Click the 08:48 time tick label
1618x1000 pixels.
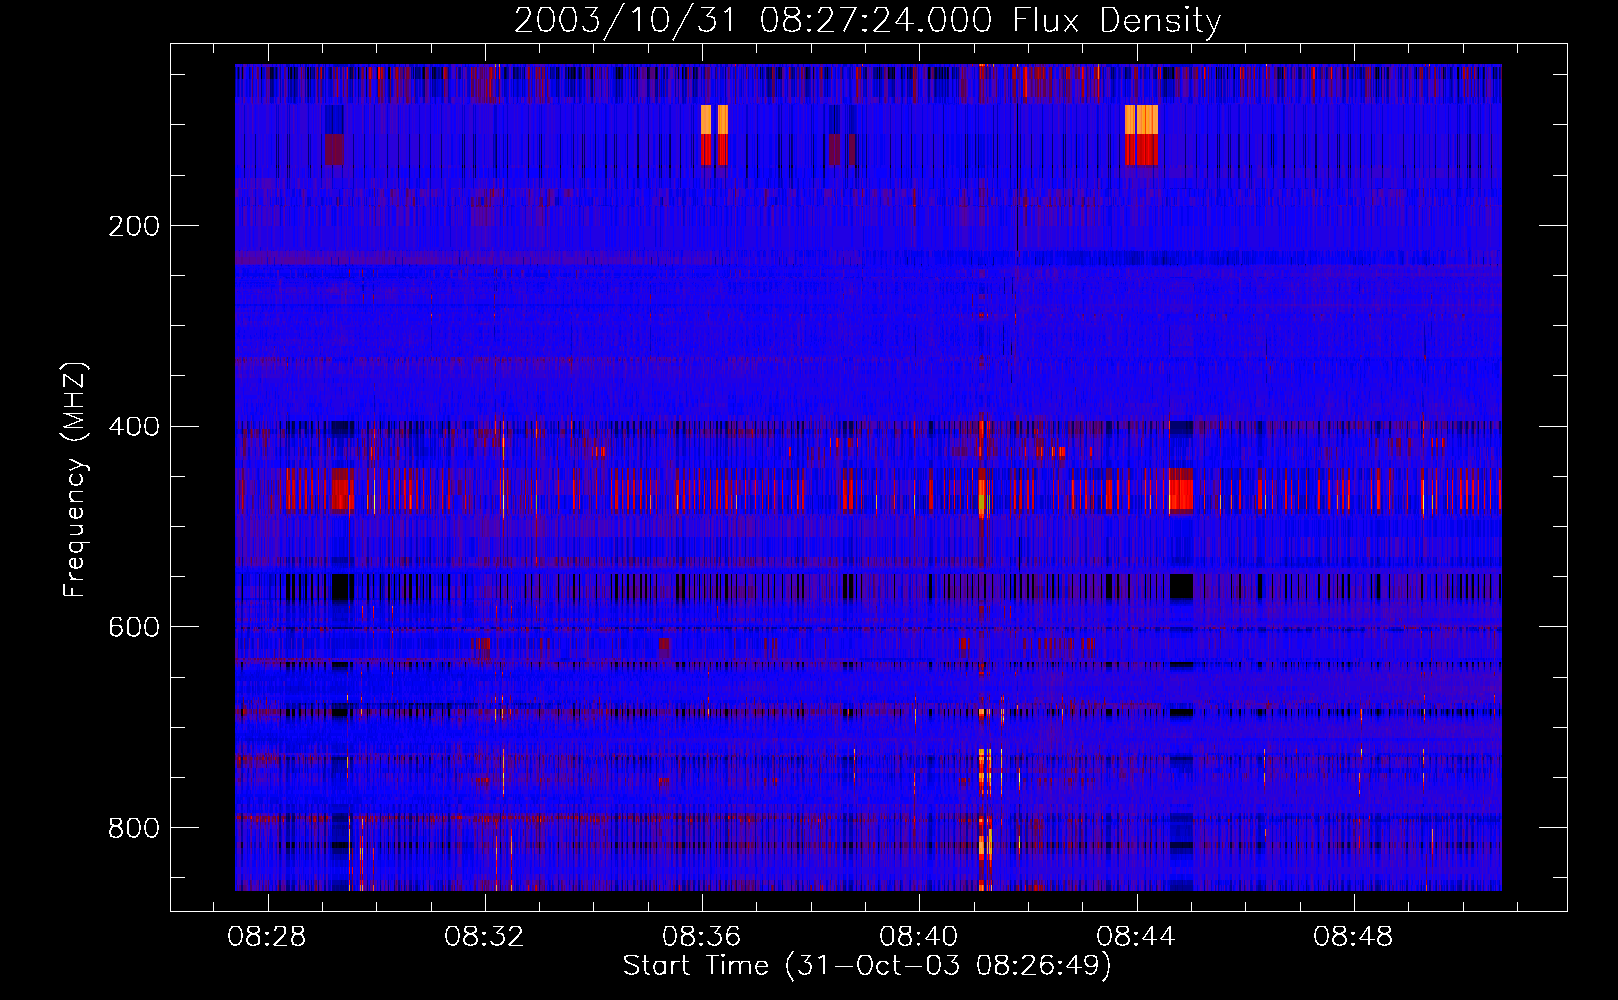pyautogui.click(x=1352, y=937)
